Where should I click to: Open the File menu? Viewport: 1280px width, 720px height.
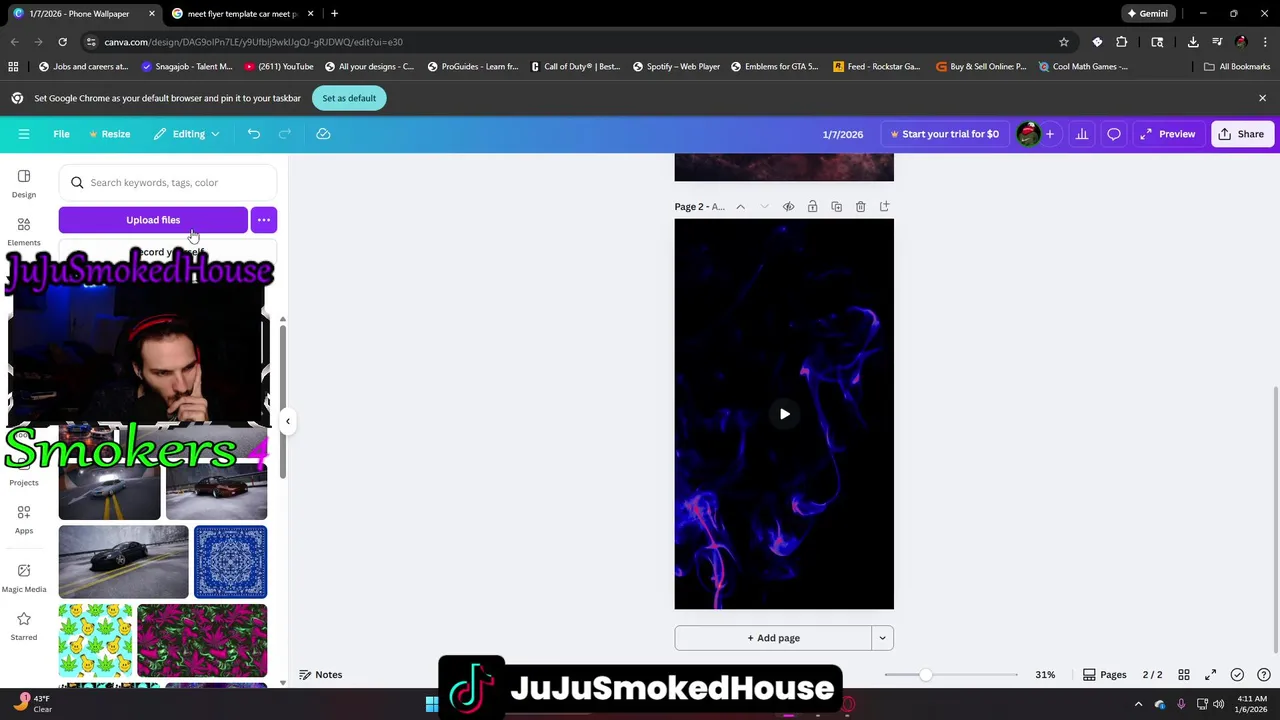tap(61, 134)
